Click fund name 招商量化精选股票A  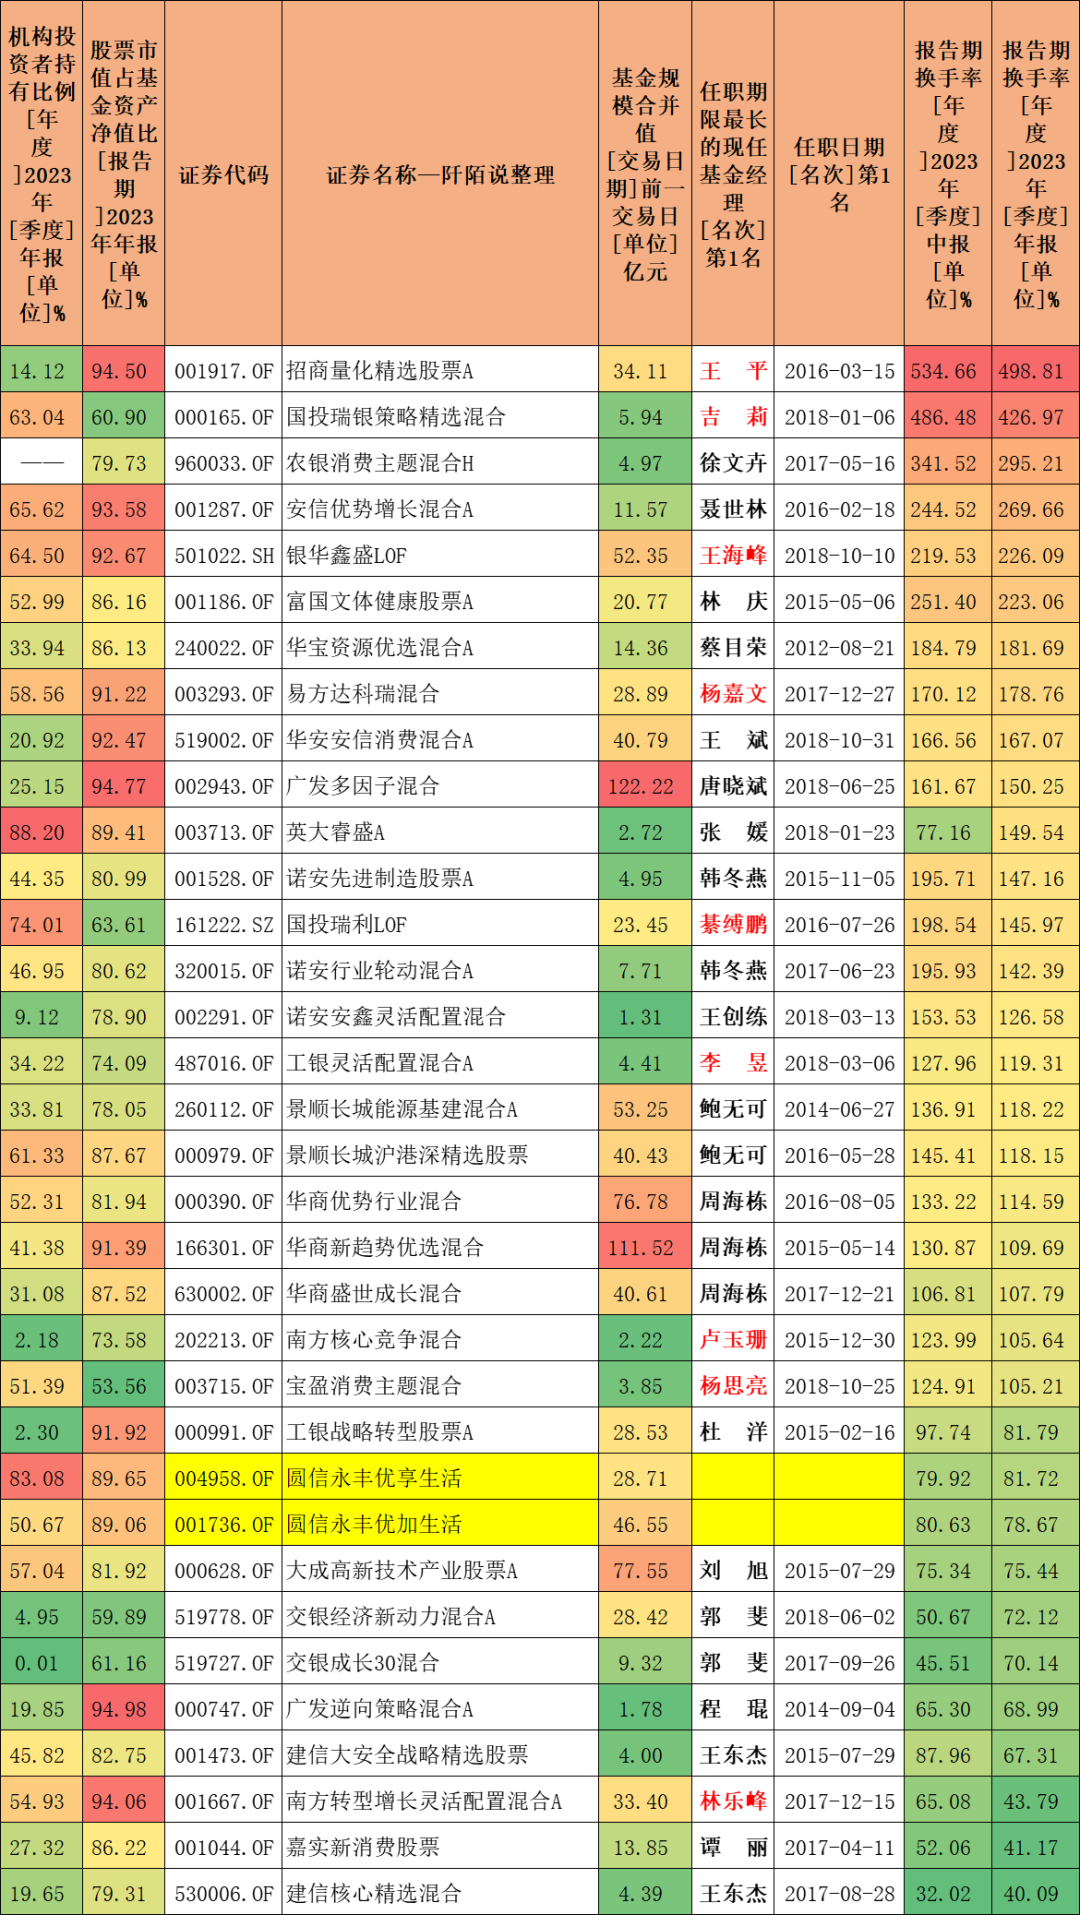pyautogui.click(x=380, y=372)
